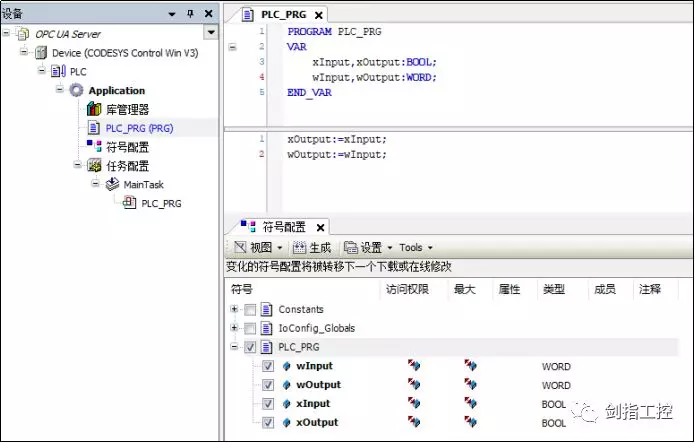Click the 生成 (Build) button
Screen dimensions: 695x443
click(312, 248)
